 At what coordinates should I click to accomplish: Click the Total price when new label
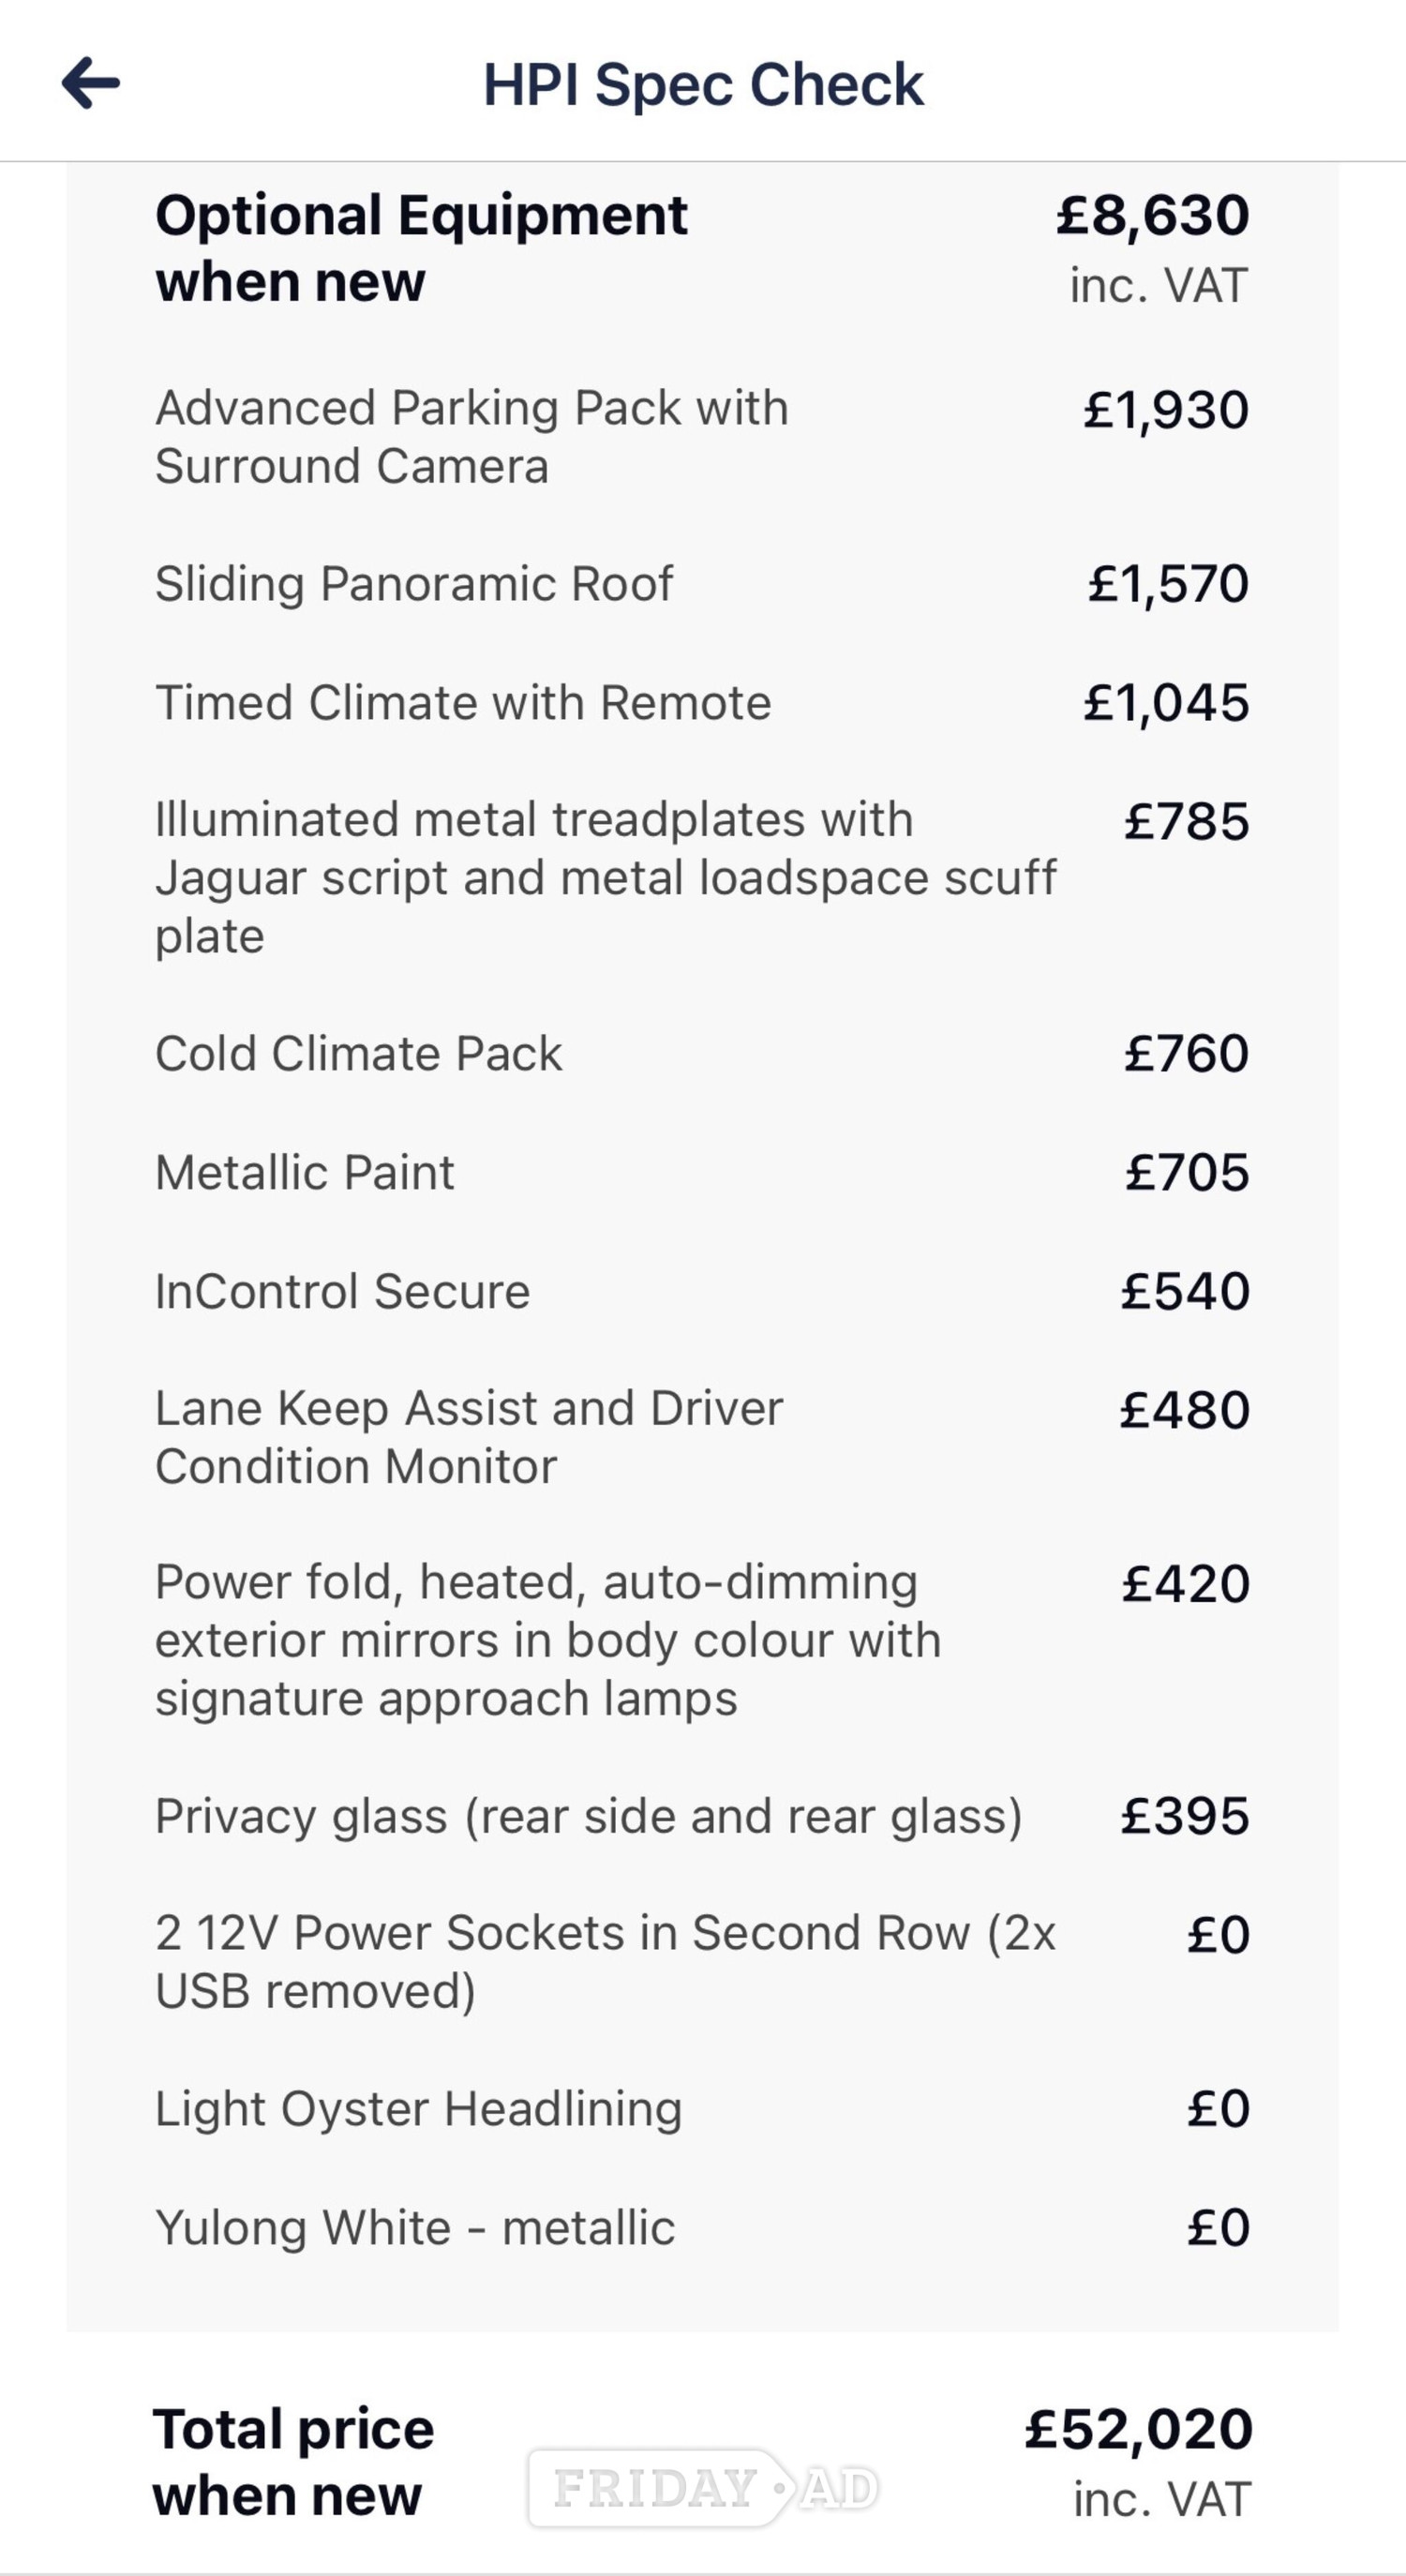pos(293,2462)
